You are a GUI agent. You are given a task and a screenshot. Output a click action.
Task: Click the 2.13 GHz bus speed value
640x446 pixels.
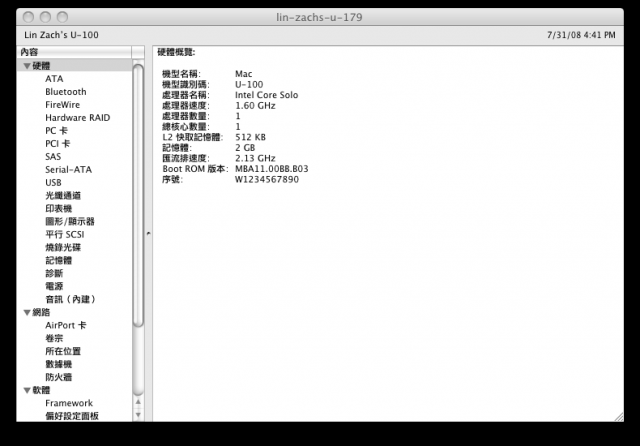click(255, 158)
